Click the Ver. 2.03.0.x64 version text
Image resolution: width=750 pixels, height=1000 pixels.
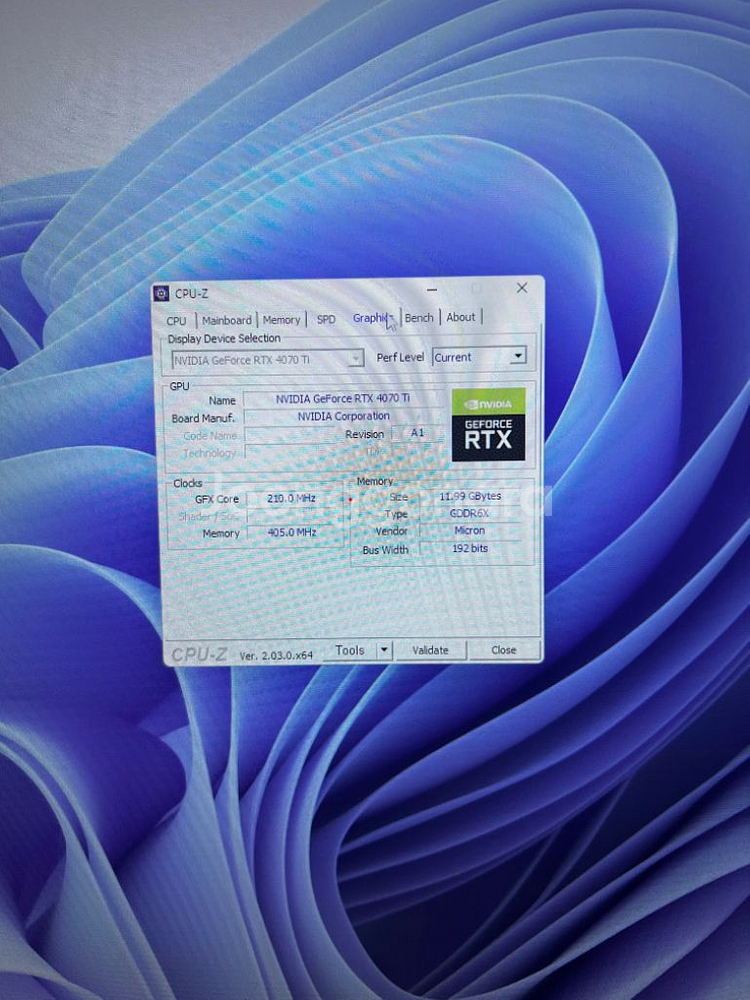point(276,655)
